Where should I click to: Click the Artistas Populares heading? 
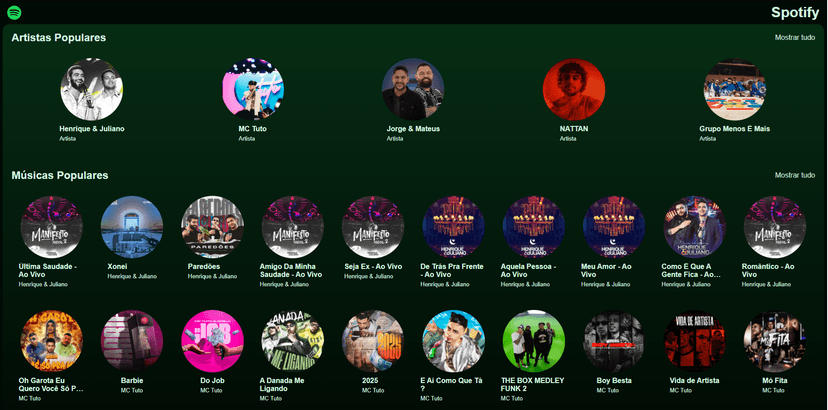(59, 38)
